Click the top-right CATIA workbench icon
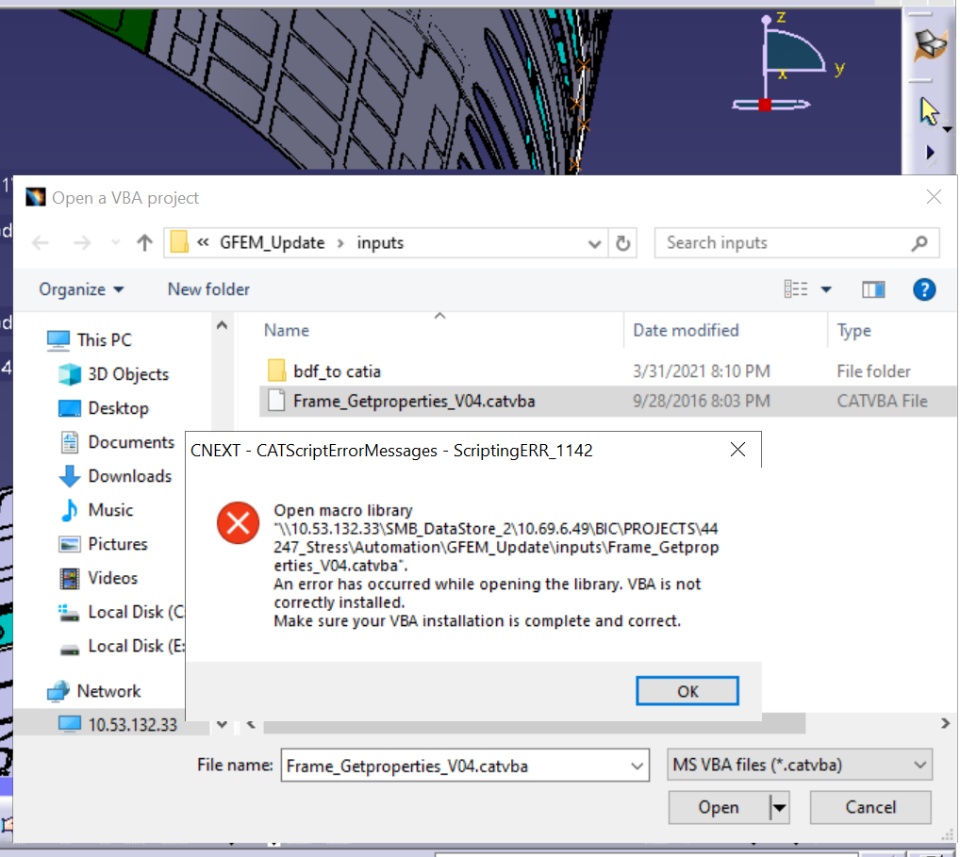Viewport: 960px width, 857px height. (x=930, y=45)
